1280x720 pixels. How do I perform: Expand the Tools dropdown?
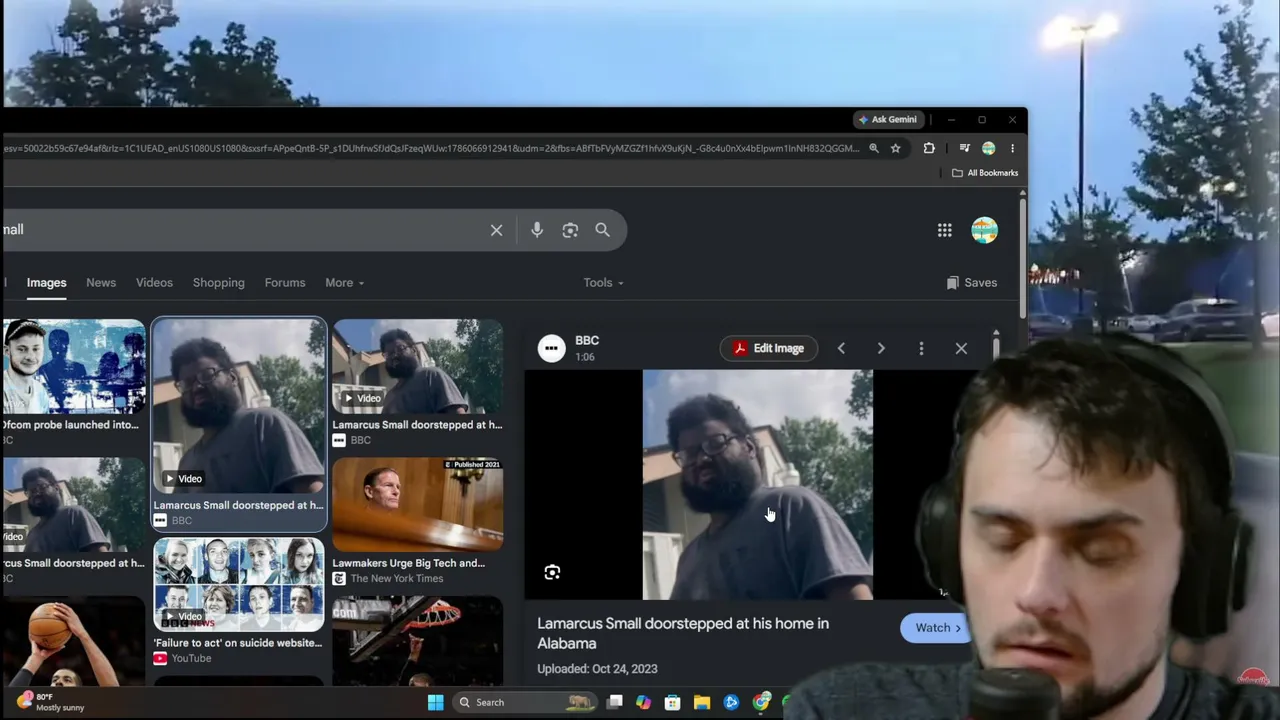603,283
